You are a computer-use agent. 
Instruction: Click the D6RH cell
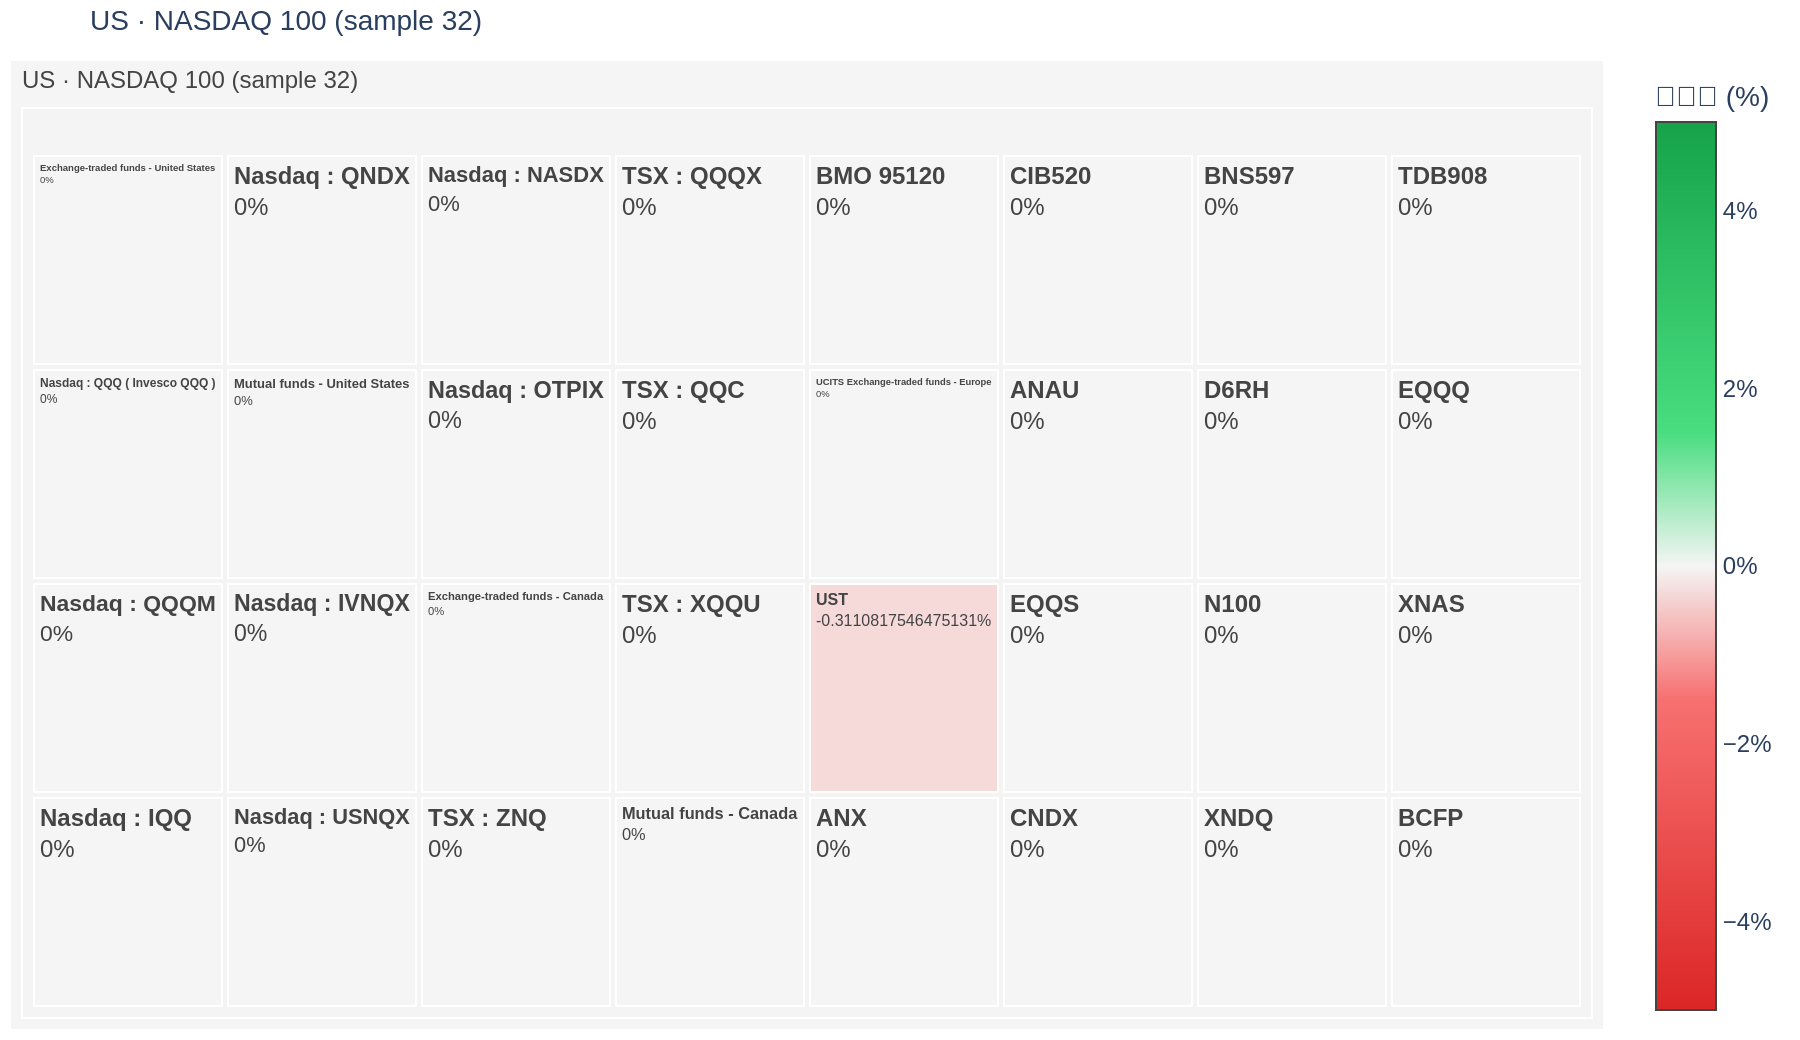1292,474
